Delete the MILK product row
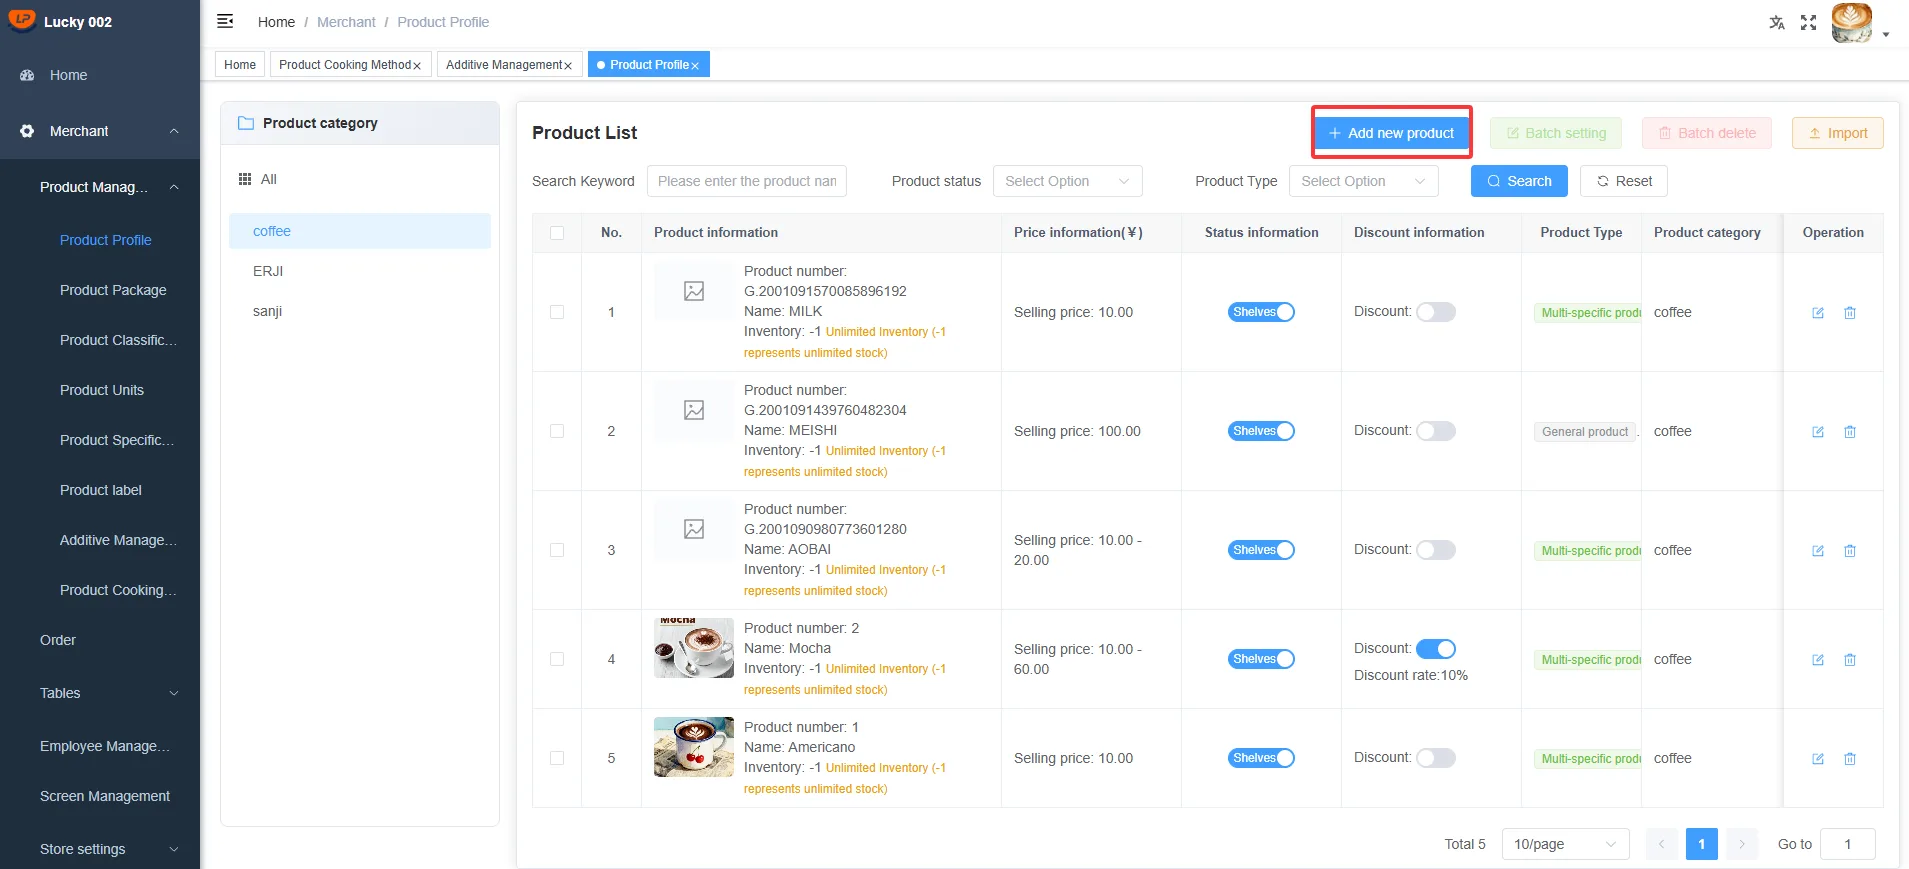Viewport: 1909px width, 869px height. pos(1850,313)
